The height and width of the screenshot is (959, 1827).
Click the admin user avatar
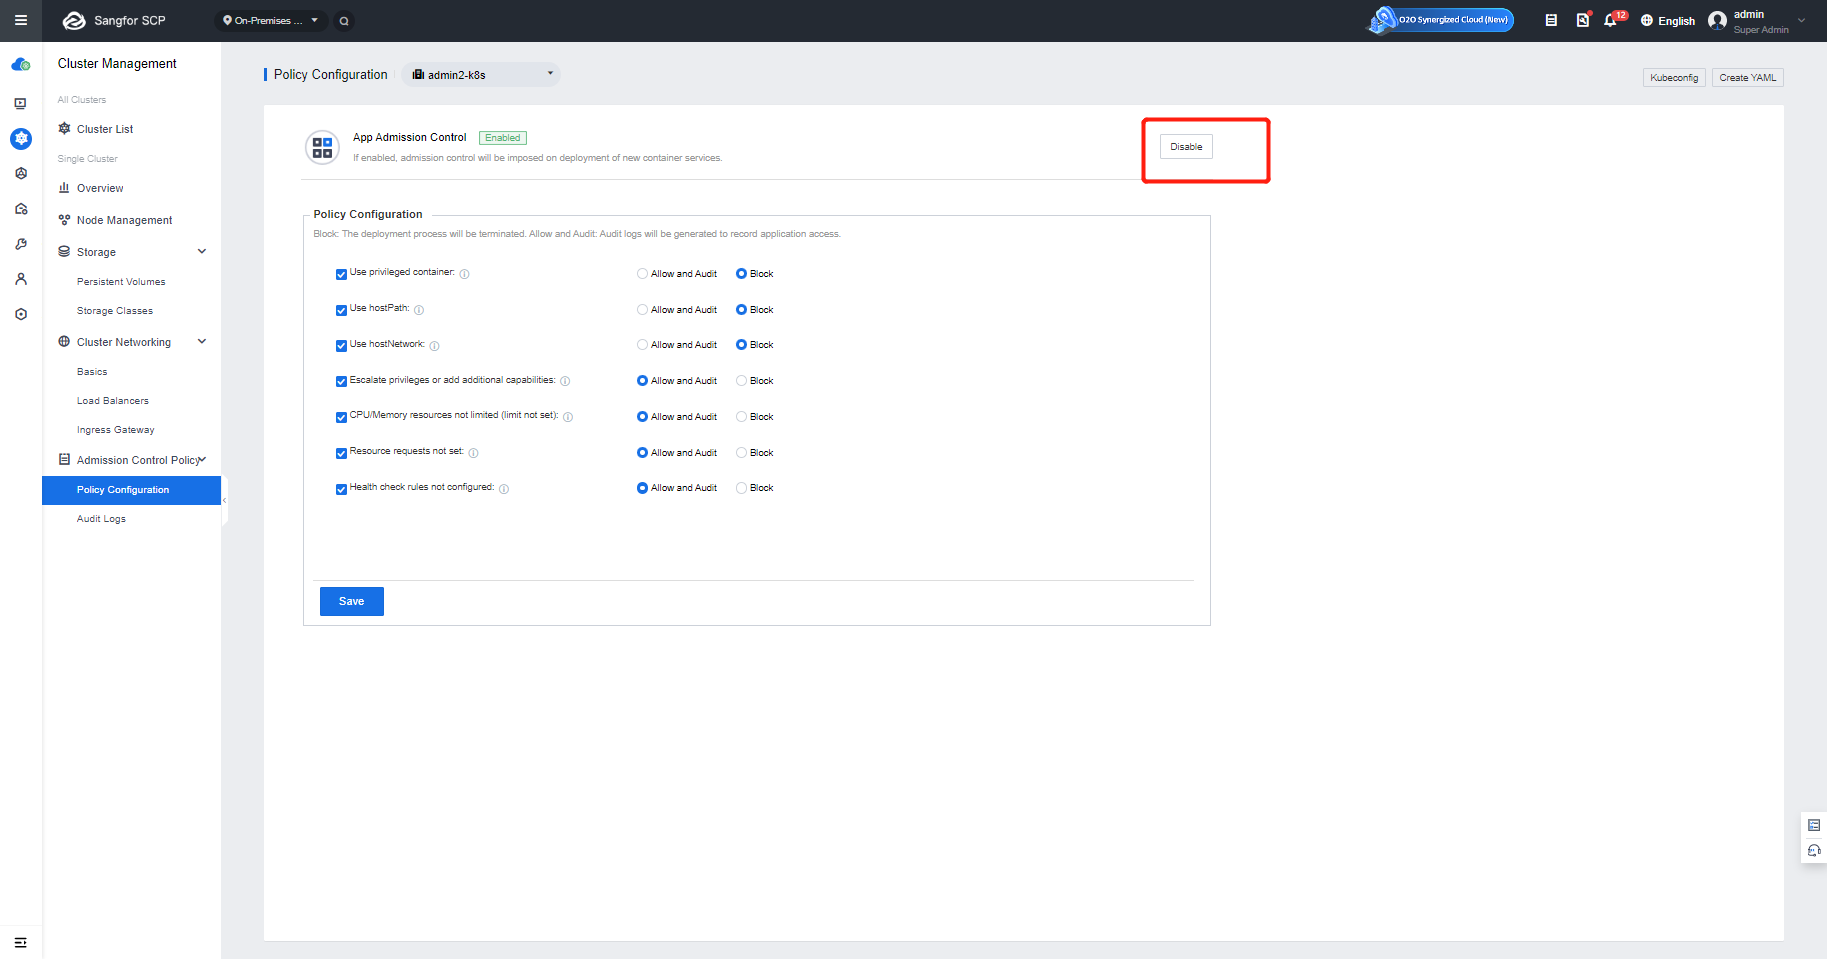pyautogui.click(x=1717, y=20)
